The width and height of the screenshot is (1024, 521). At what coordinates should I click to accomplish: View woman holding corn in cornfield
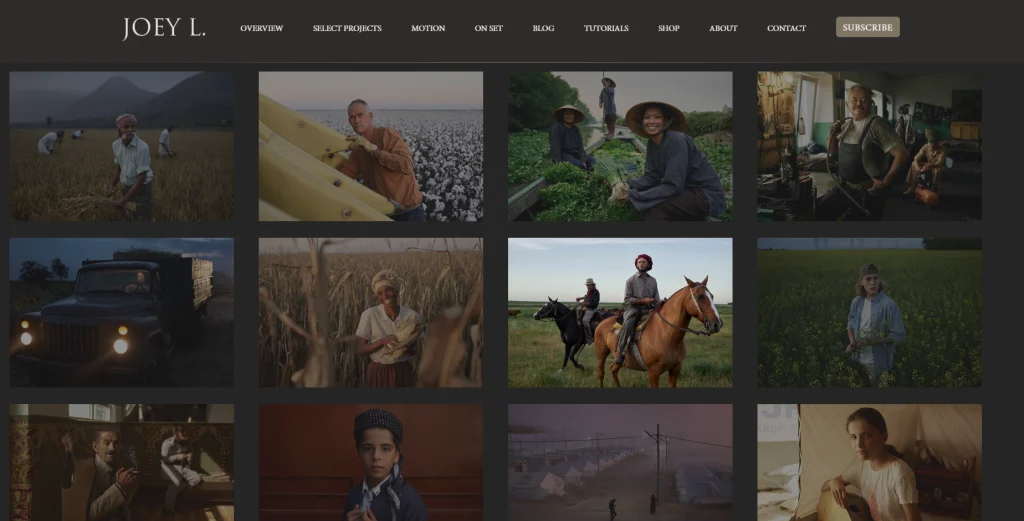click(371, 312)
